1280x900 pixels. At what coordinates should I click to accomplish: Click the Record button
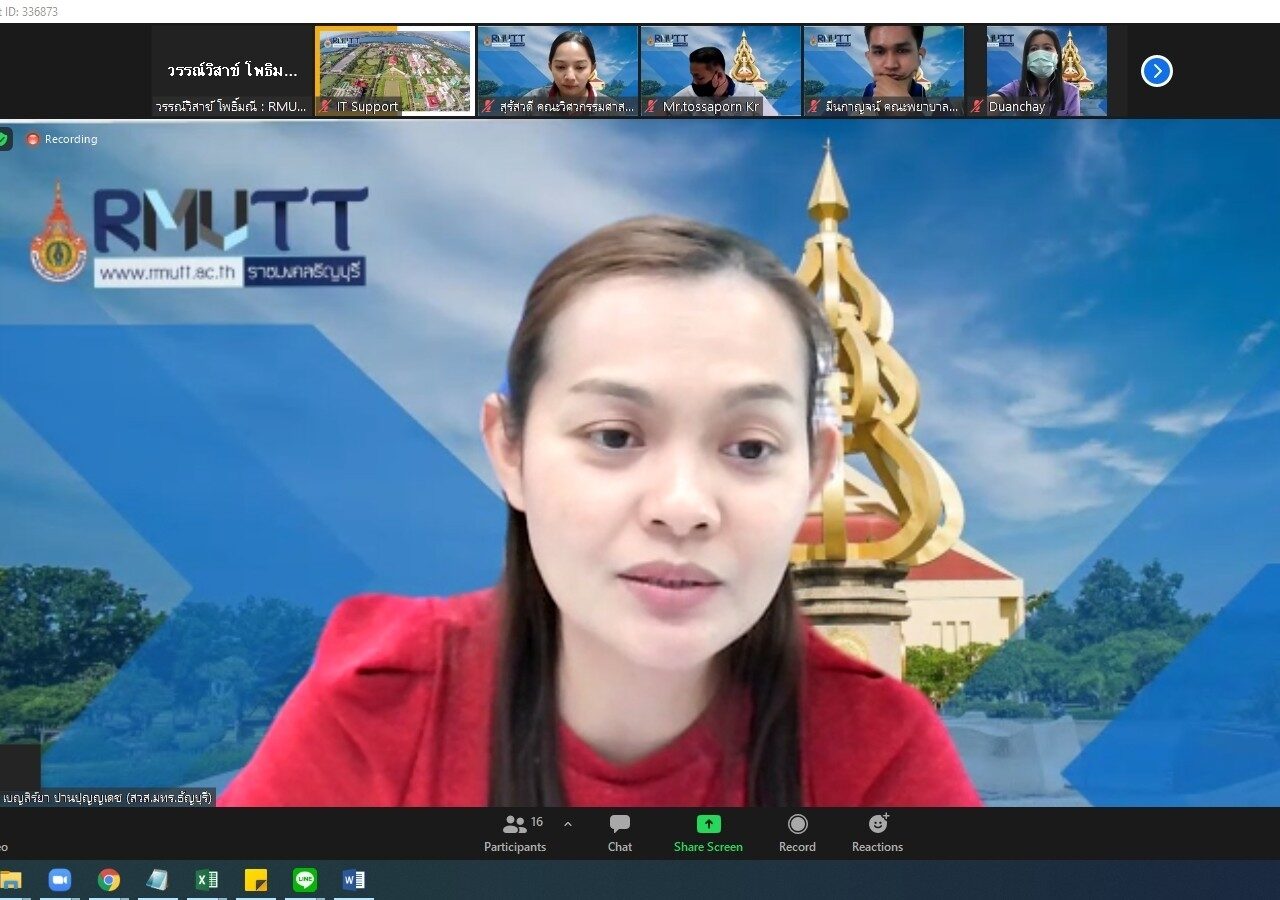point(797,833)
